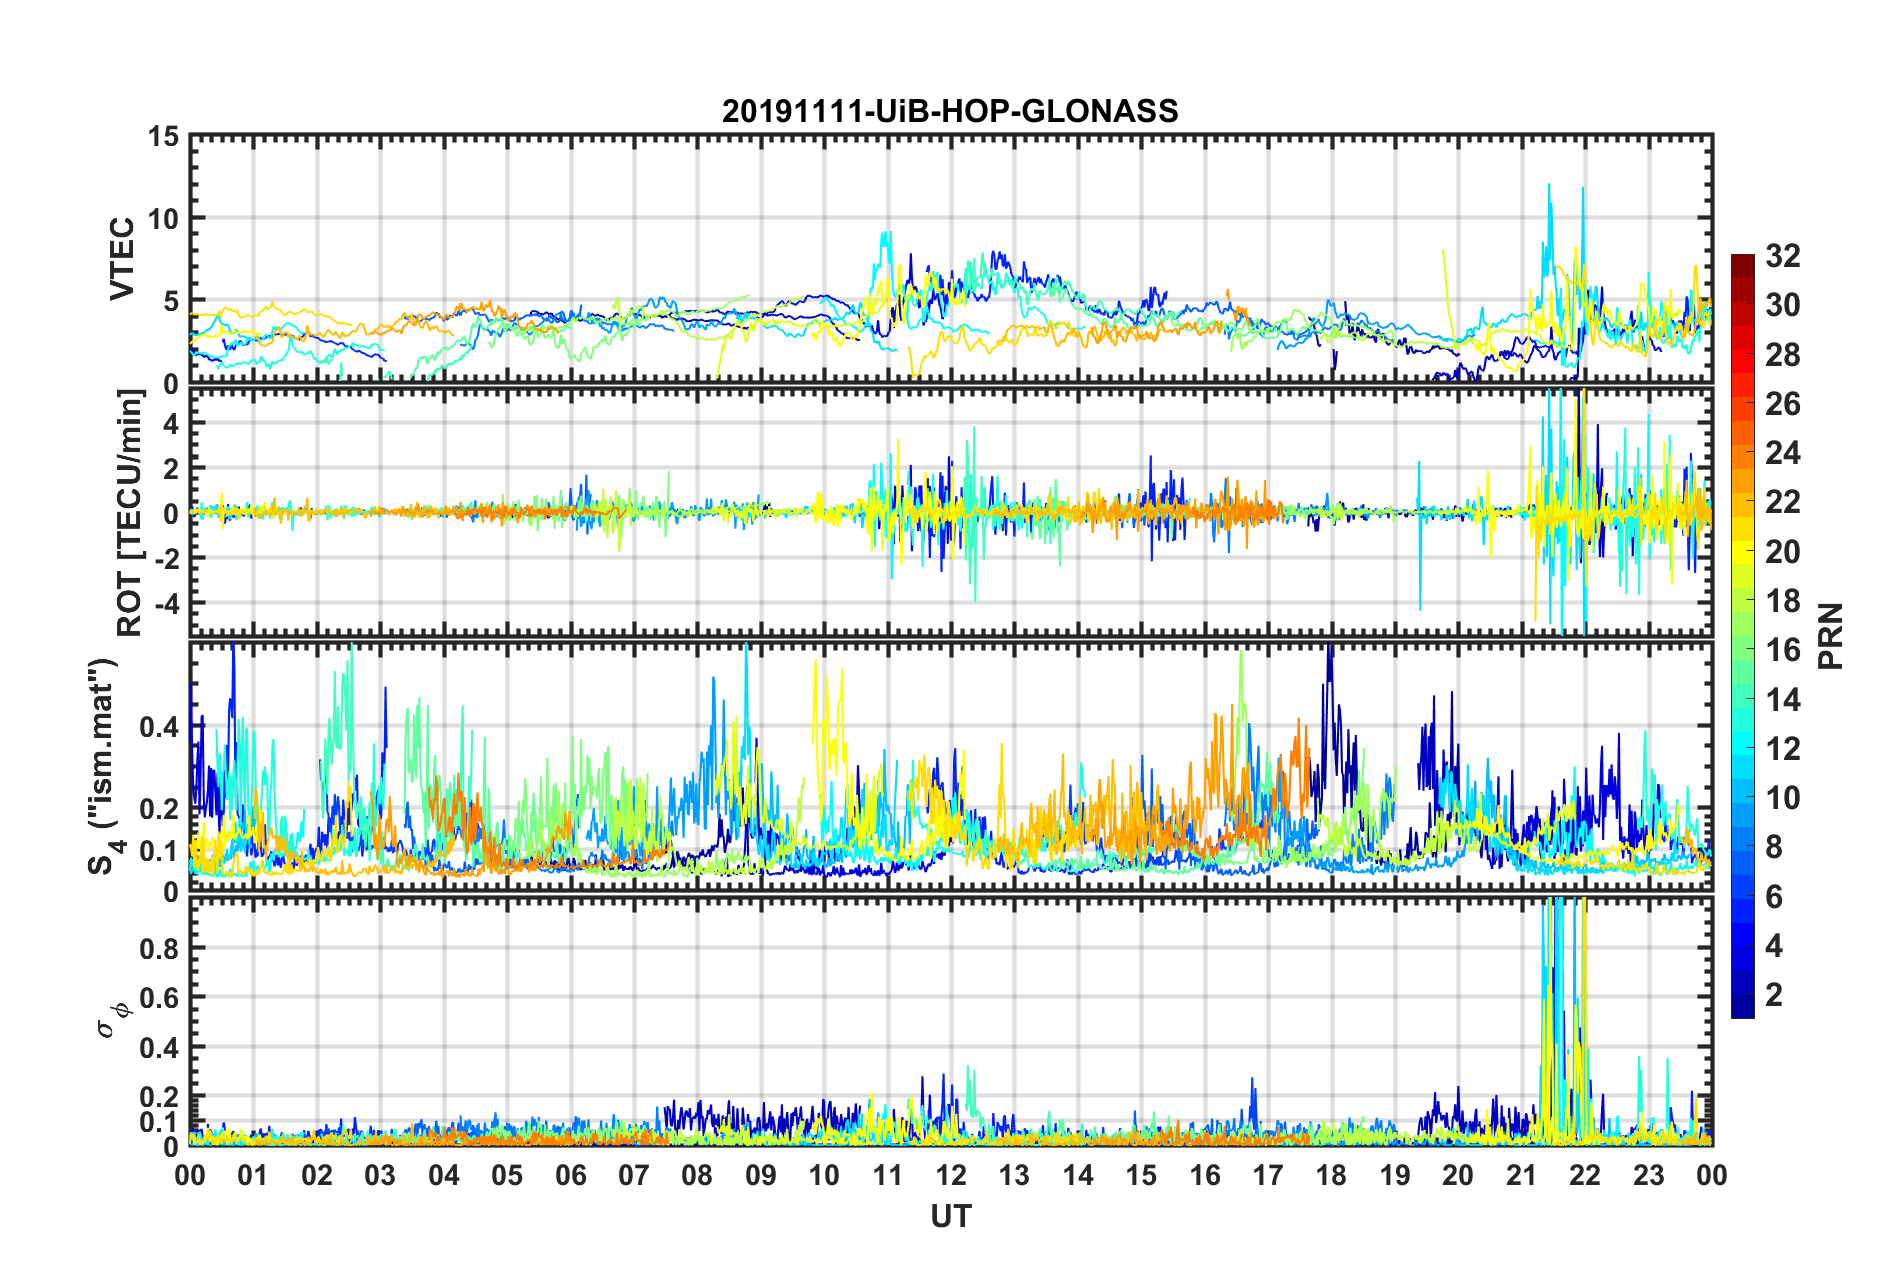
Task: Click sigma phi axis tick 0.8
Action: coord(157,948)
